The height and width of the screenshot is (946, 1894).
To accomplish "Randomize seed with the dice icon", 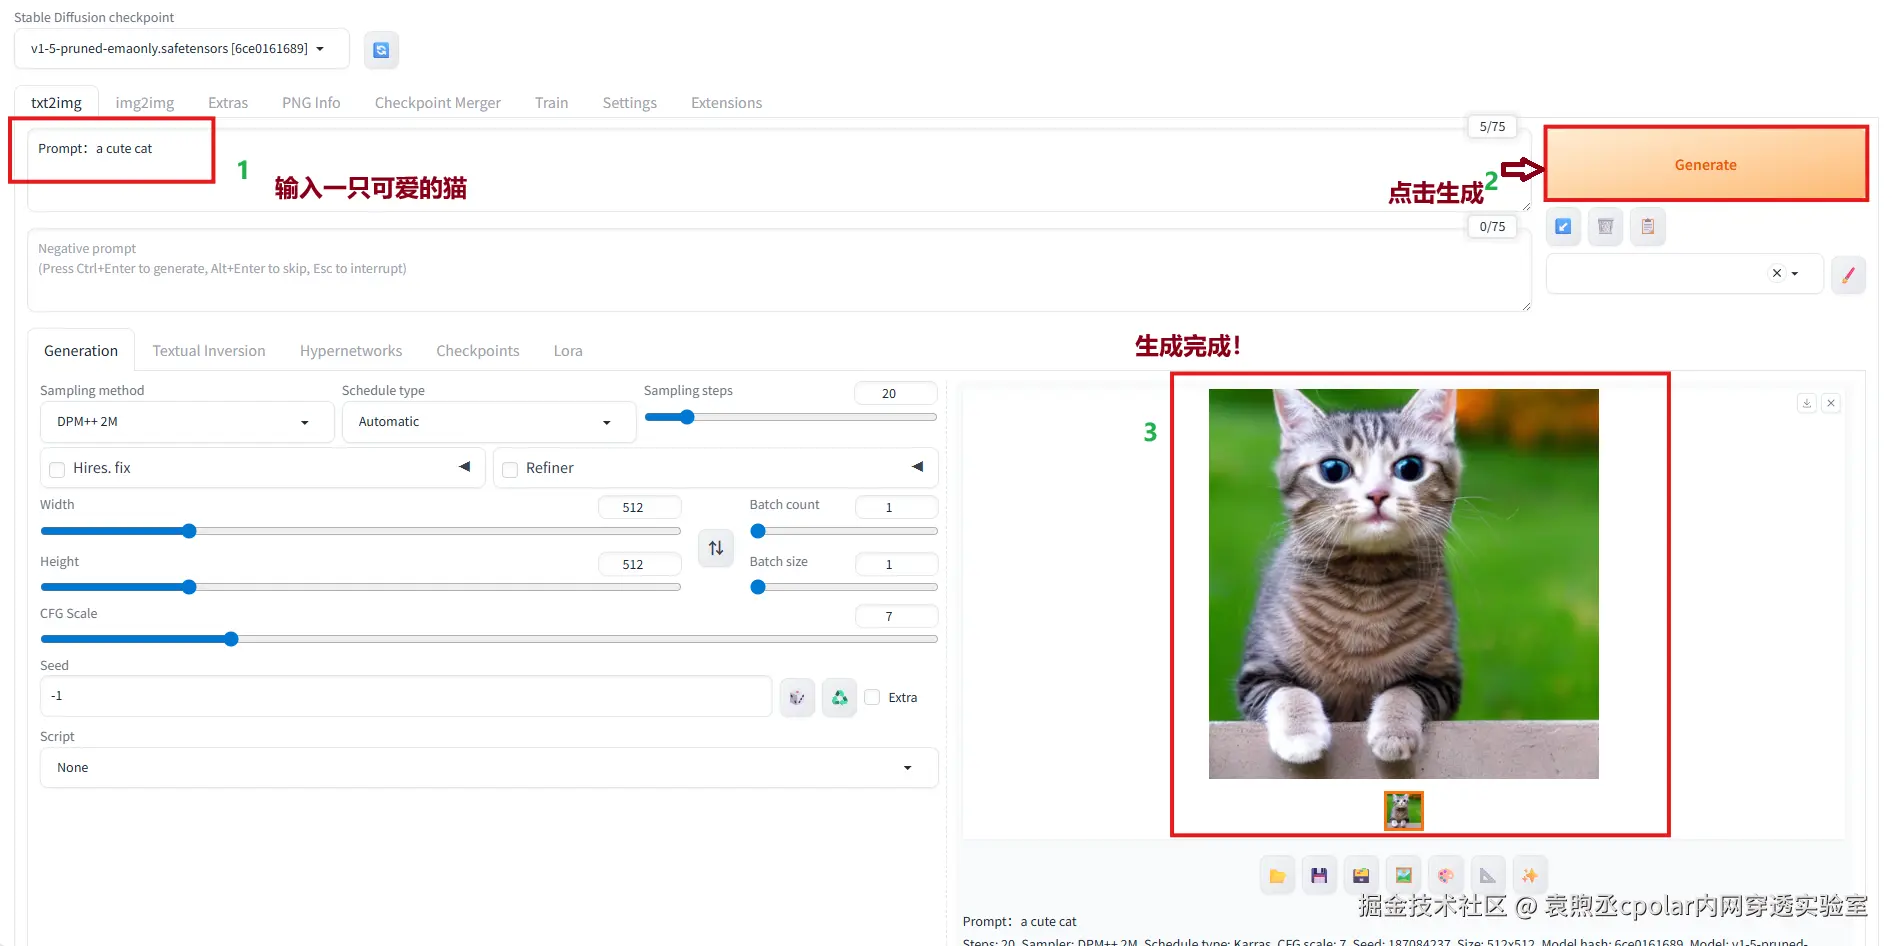I will point(797,697).
